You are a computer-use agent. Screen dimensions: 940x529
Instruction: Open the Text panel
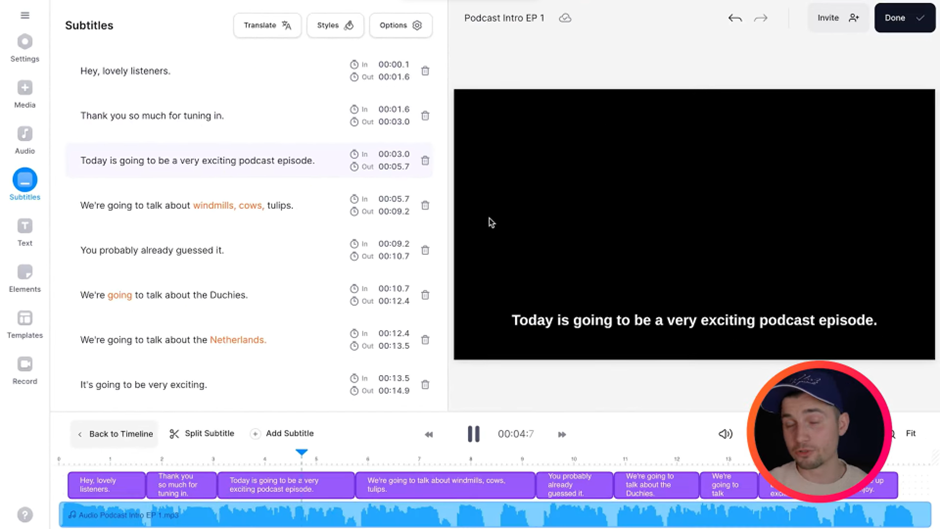pos(25,232)
